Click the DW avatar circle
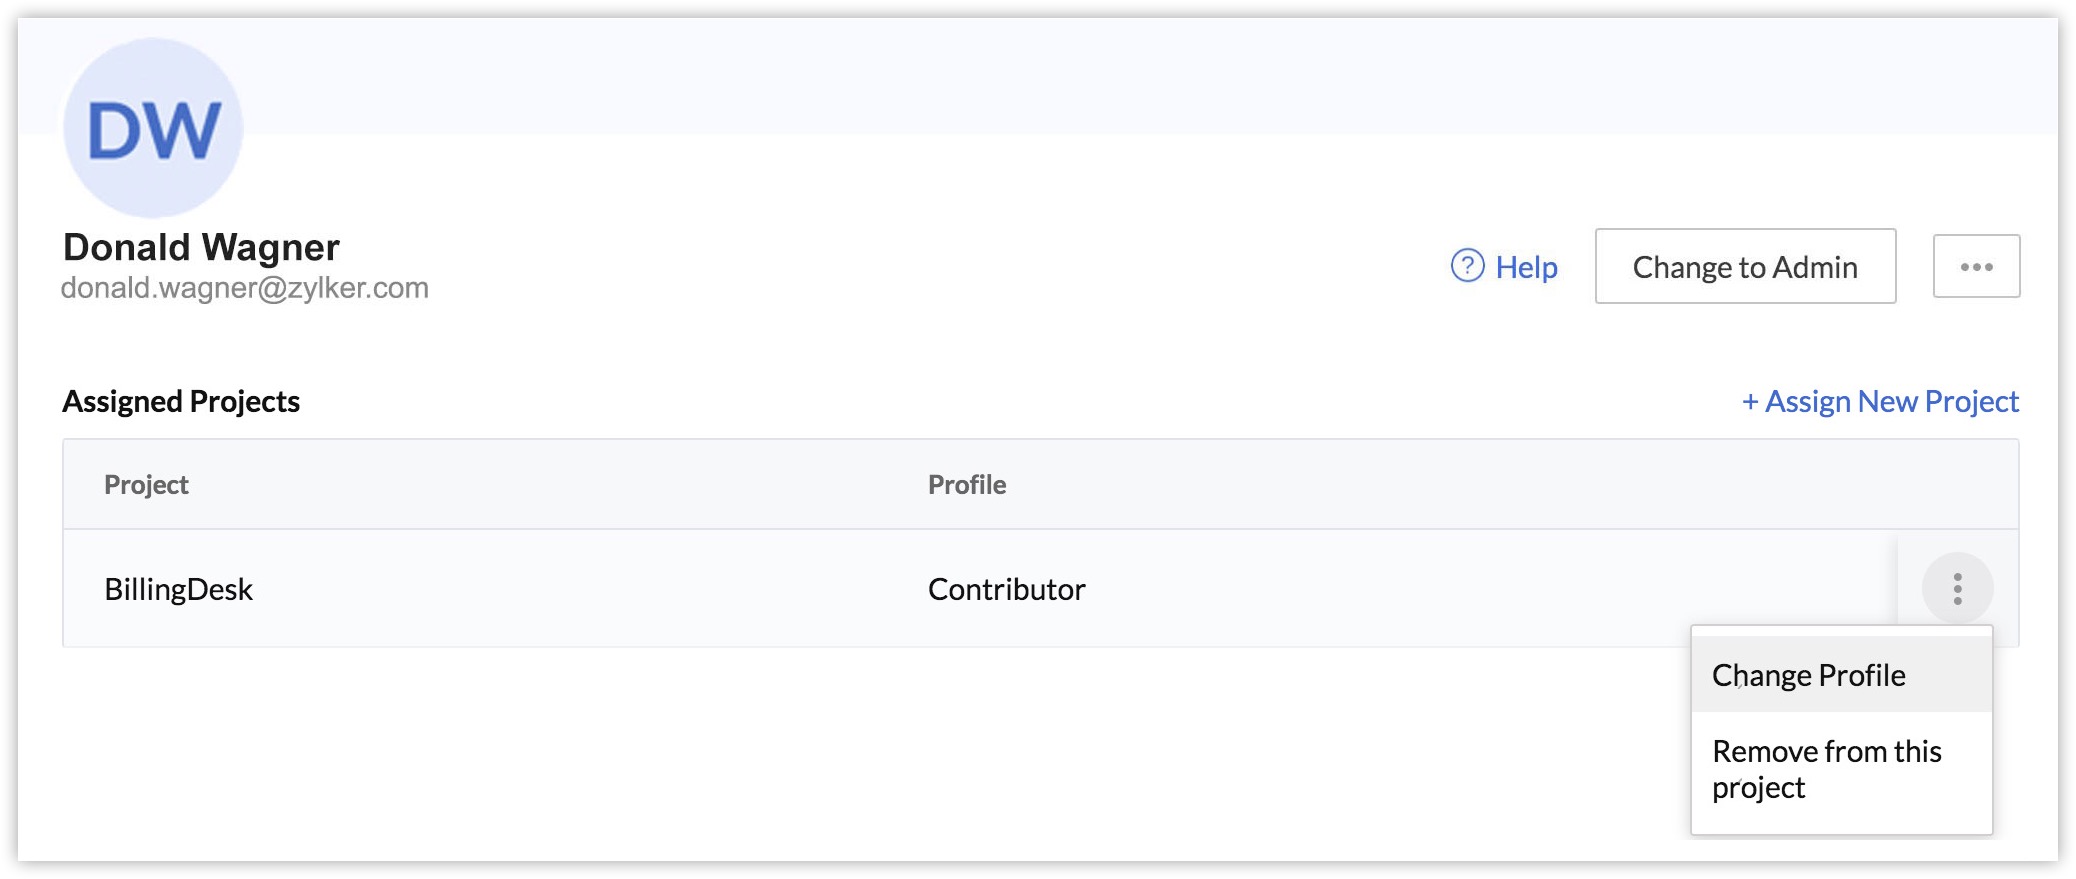Image resolution: width=2076 pixels, height=879 pixels. 153,129
